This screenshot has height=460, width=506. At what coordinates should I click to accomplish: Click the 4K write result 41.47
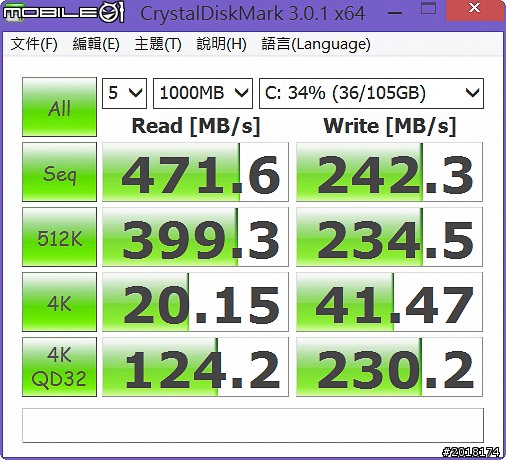click(x=389, y=302)
